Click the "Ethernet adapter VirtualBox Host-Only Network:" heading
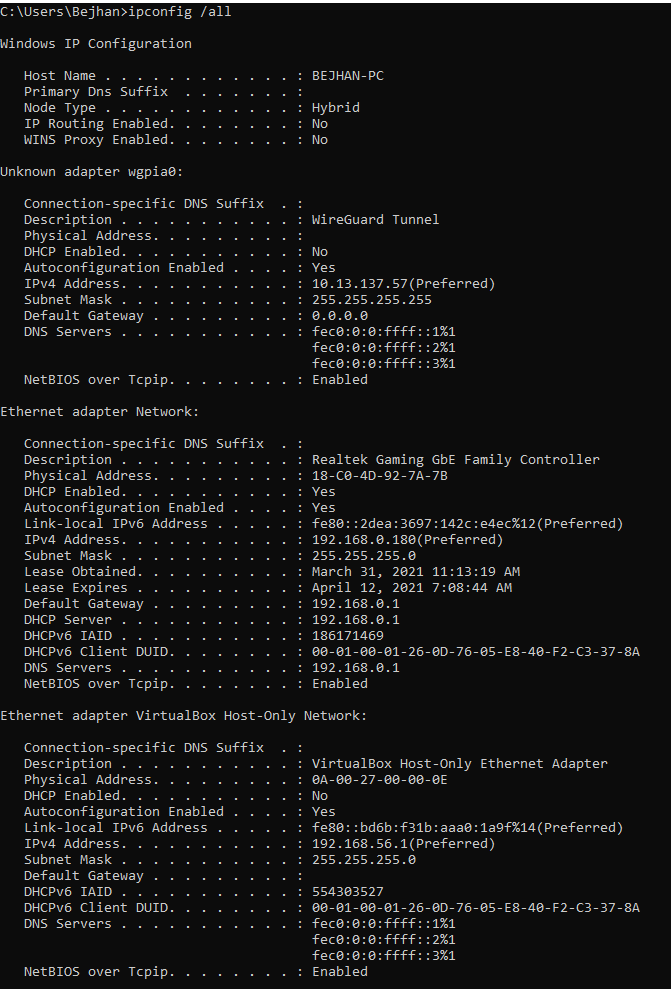671x989 pixels. (184, 716)
